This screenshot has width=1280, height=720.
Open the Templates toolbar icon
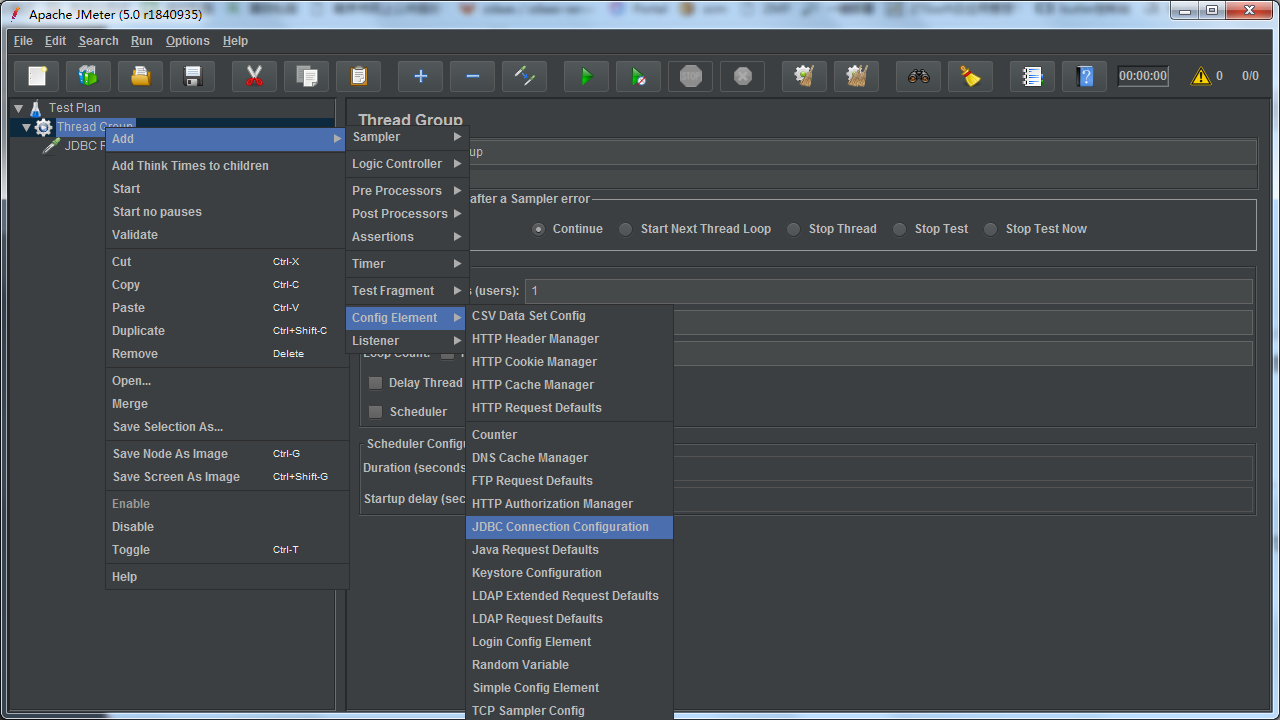coord(89,76)
